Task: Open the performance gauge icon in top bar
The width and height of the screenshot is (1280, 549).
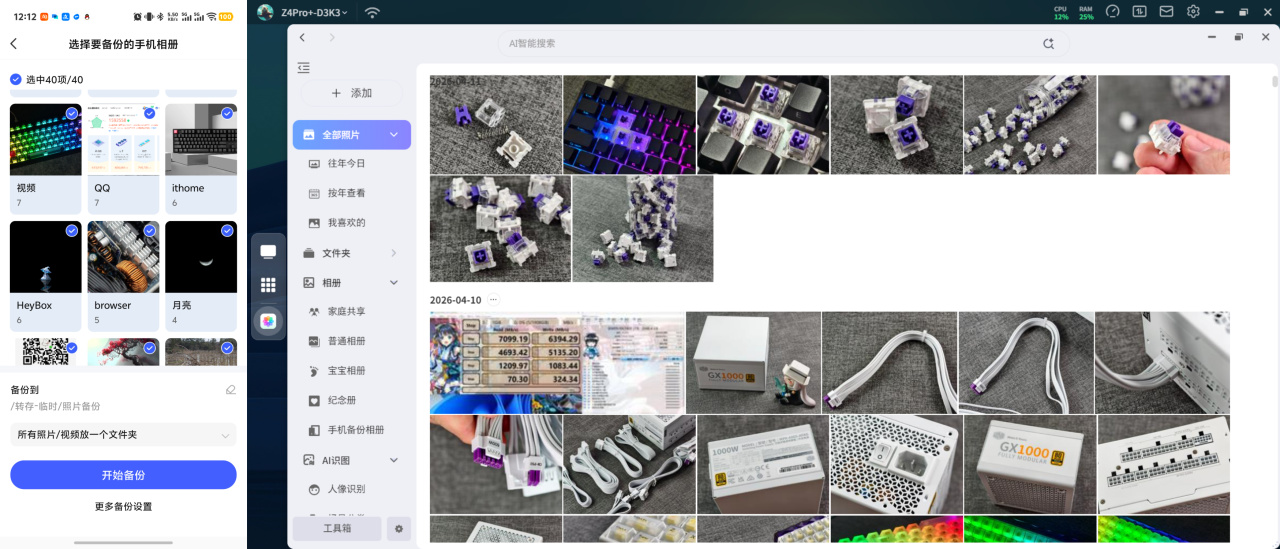Action: tap(1113, 11)
